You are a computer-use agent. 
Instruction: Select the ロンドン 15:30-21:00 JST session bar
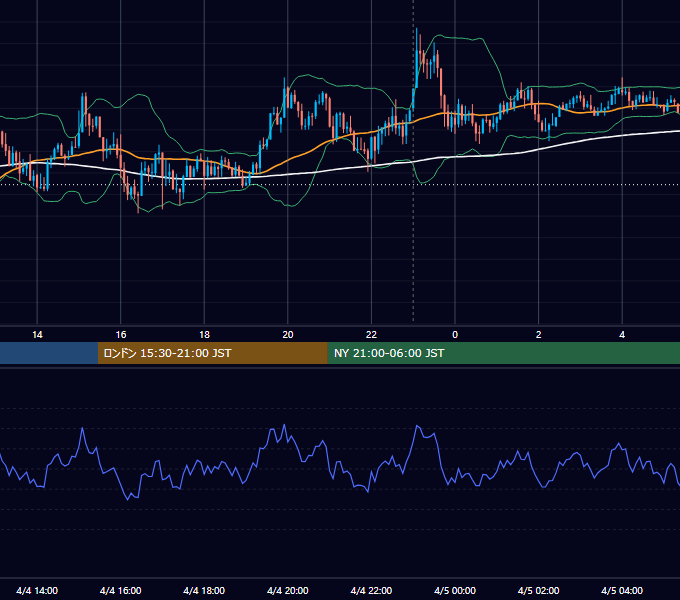(212, 353)
